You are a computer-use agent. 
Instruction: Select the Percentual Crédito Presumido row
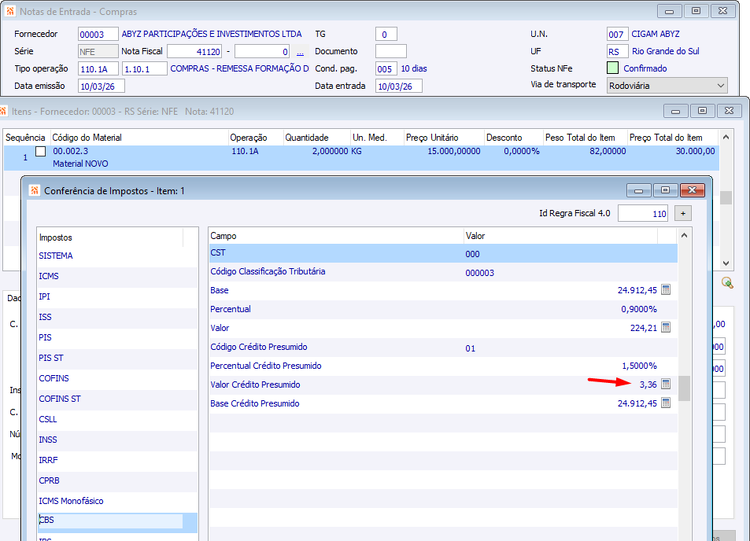tap(443, 365)
